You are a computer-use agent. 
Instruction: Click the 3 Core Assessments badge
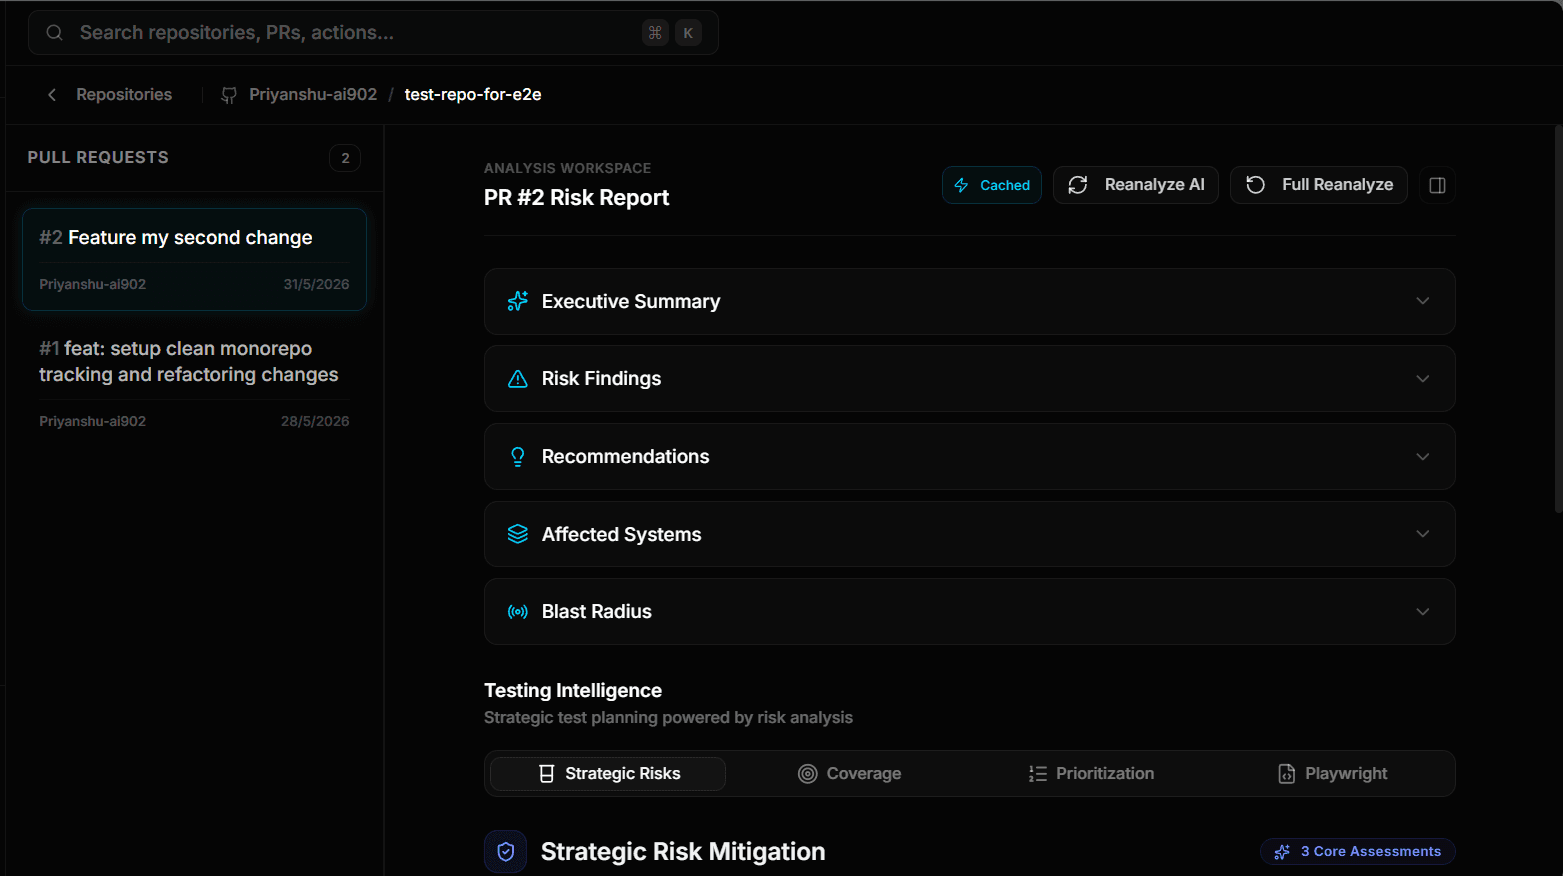(x=1358, y=852)
